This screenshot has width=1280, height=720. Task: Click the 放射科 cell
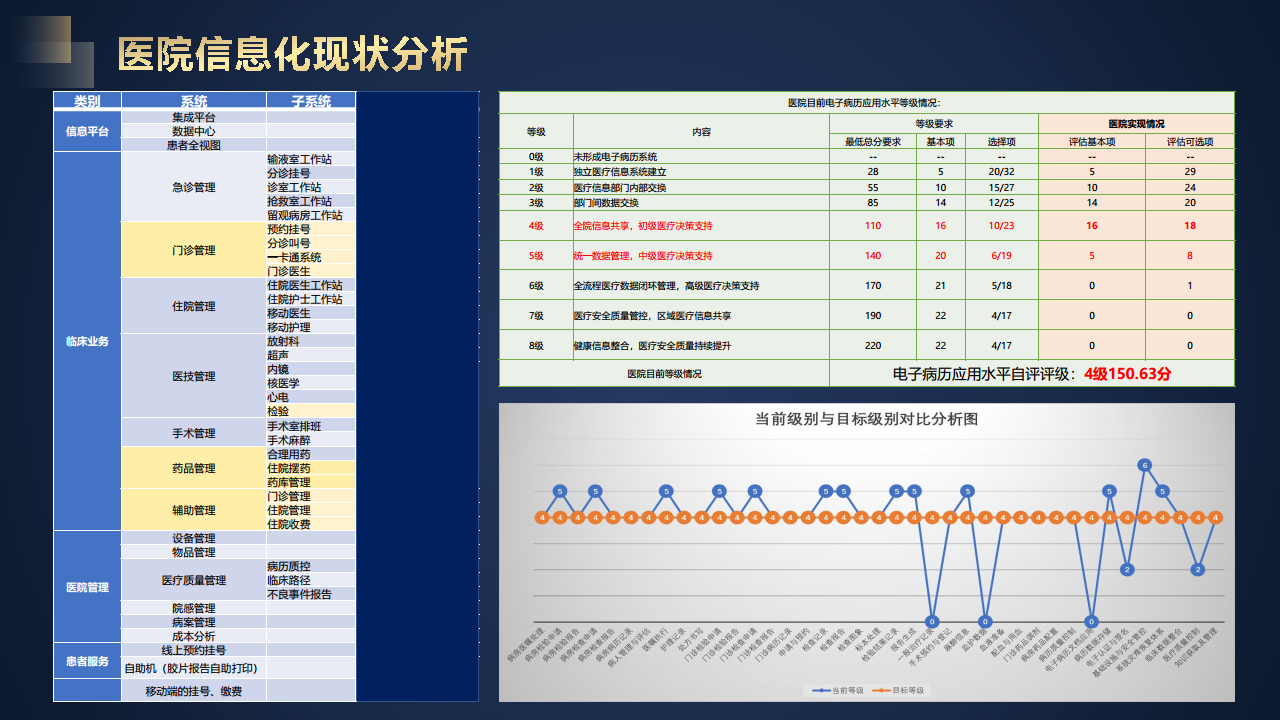(311, 341)
